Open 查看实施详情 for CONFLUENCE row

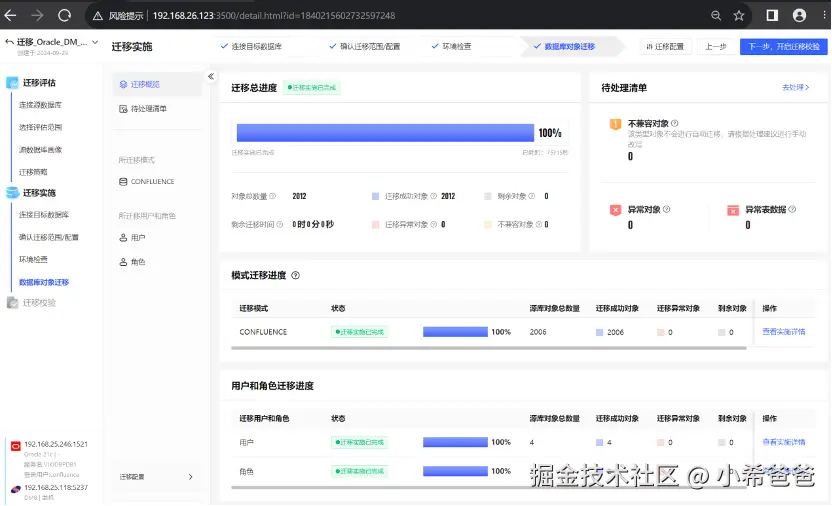[x=784, y=332]
